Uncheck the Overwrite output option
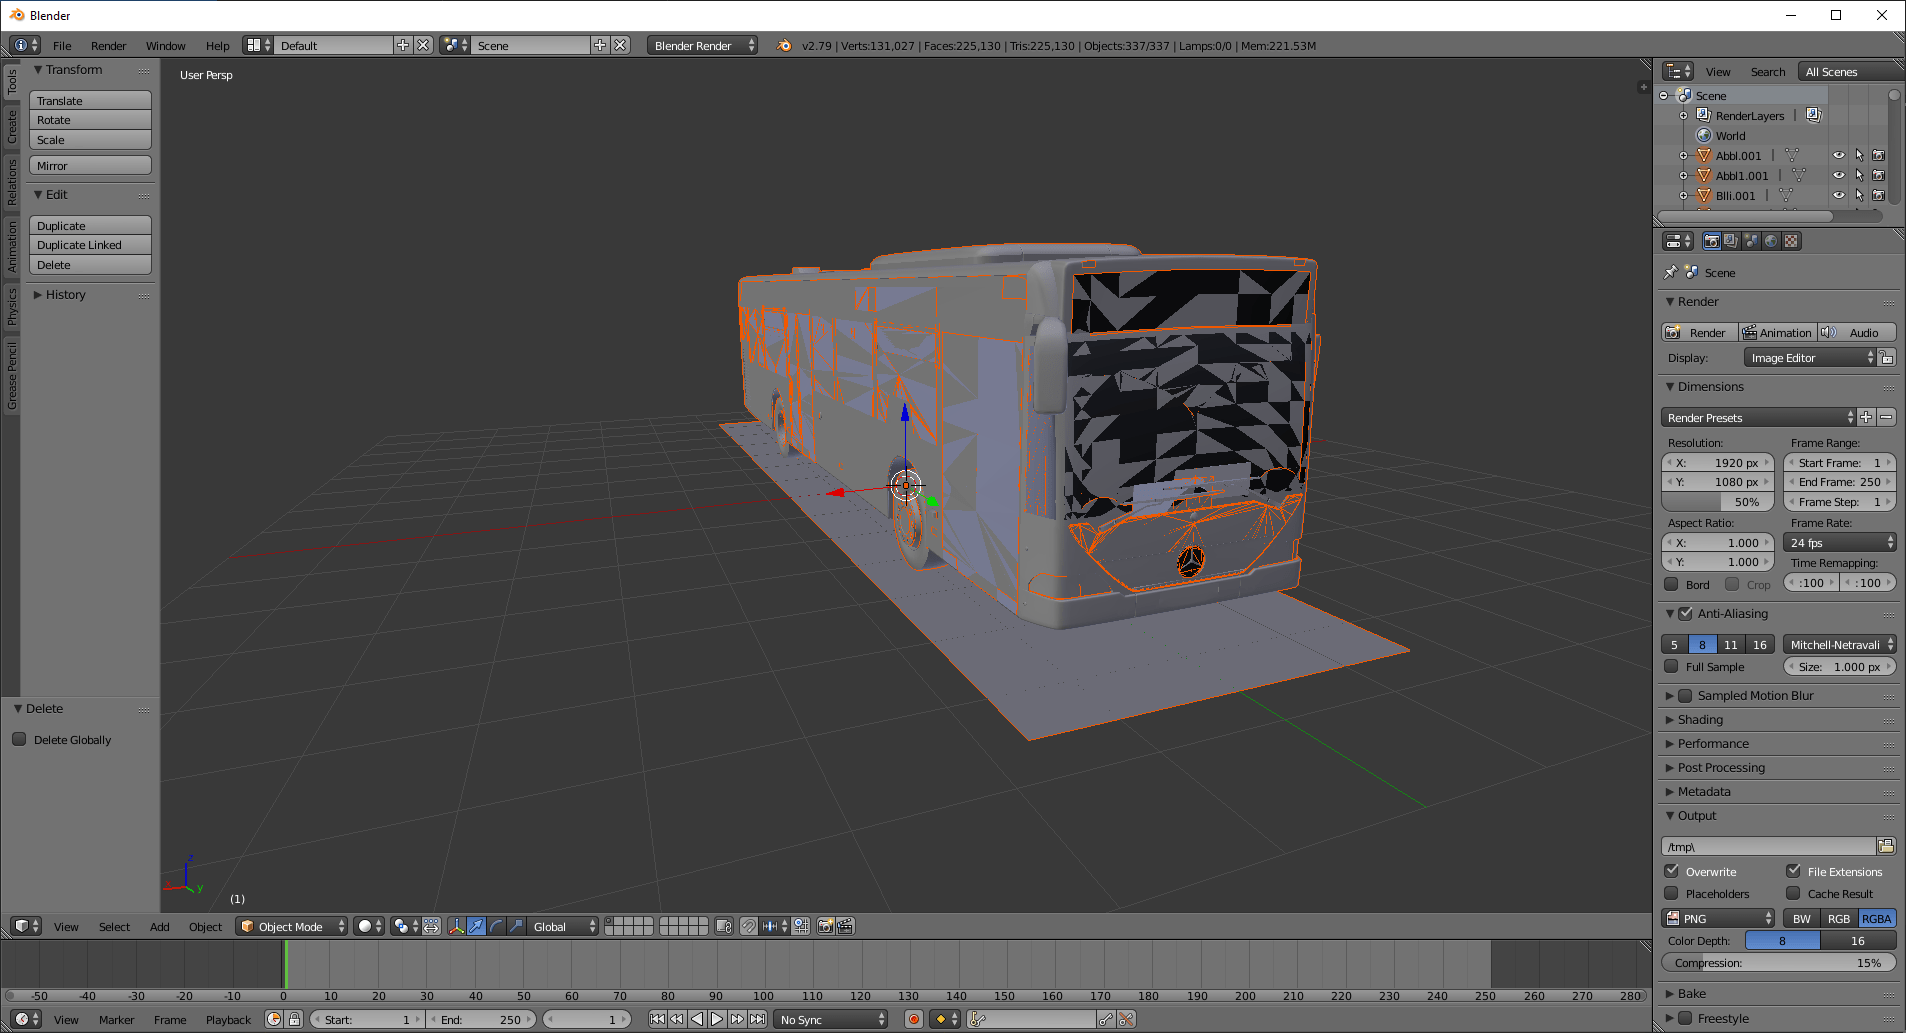Image resolution: width=1906 pixels, height=1033 pixels. 1672,871
